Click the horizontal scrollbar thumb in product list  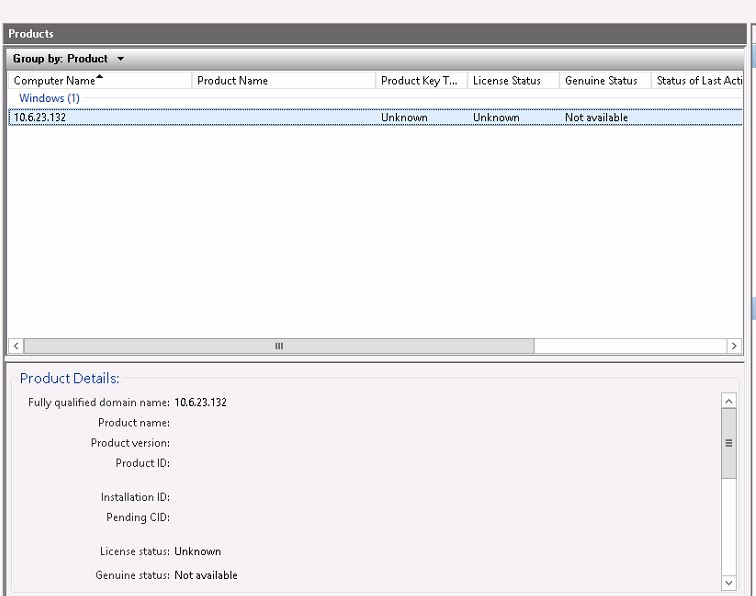pyautogui.click(x=279, y=346)
